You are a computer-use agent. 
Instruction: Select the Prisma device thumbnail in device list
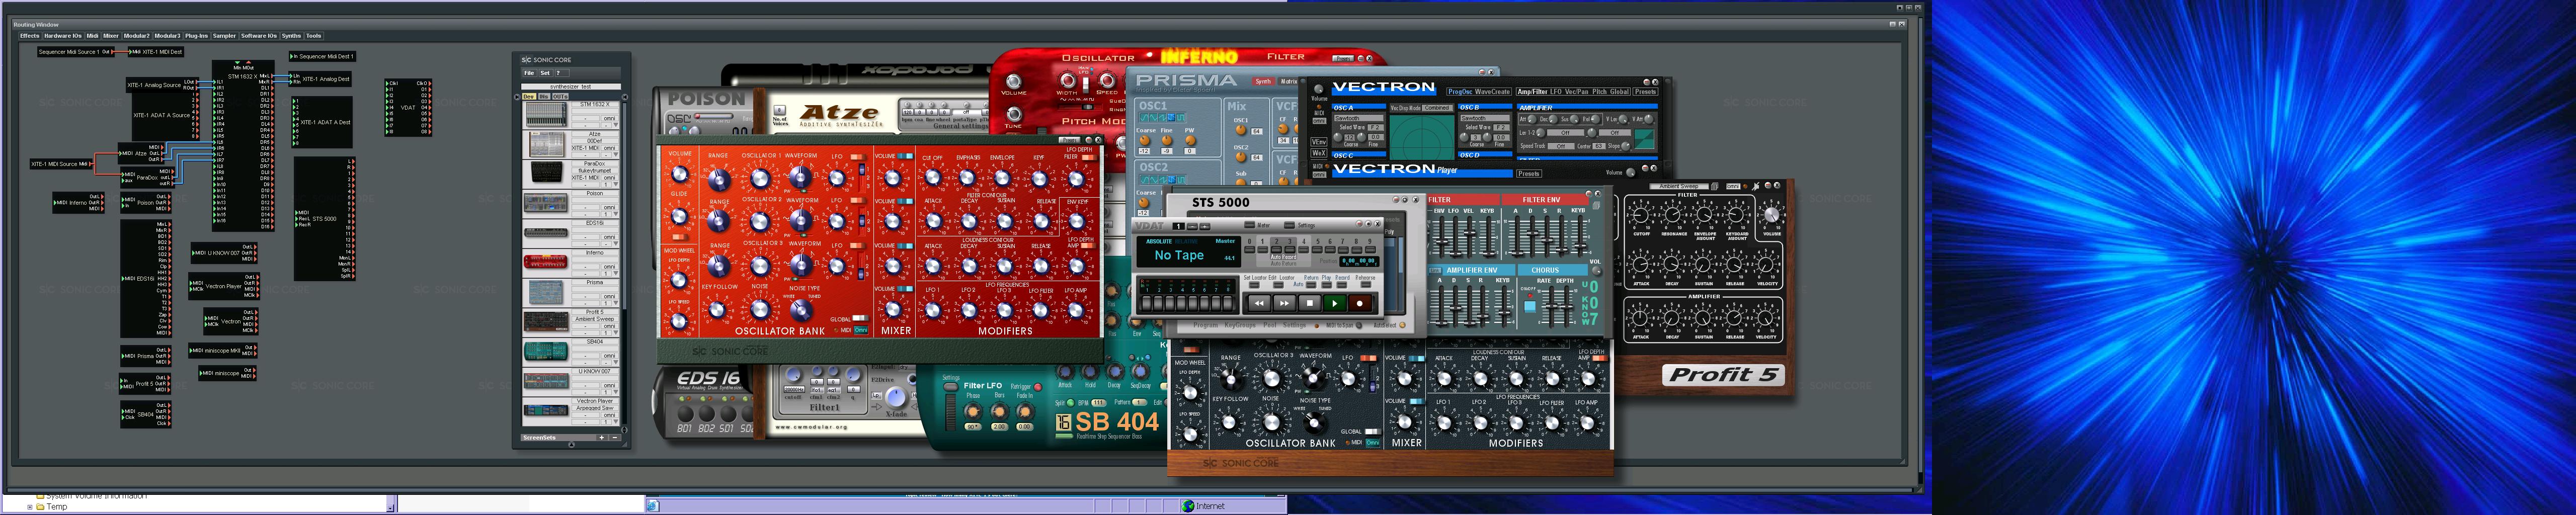pos(546,292)
